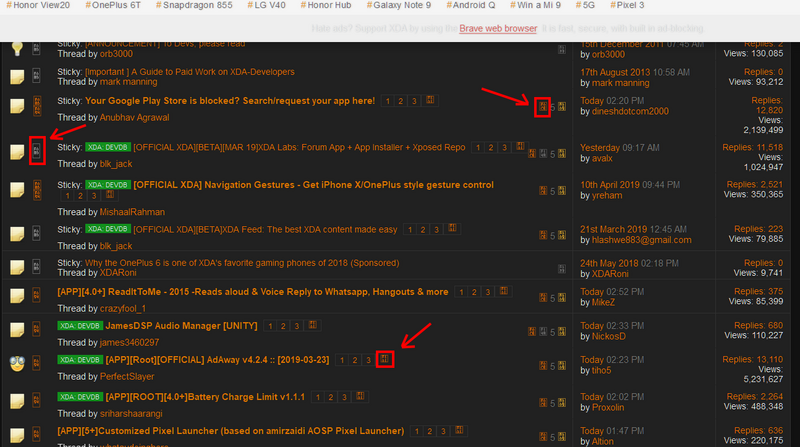
Task: Open the Guide to Paid Work thread
Action: tap(190, 72)
